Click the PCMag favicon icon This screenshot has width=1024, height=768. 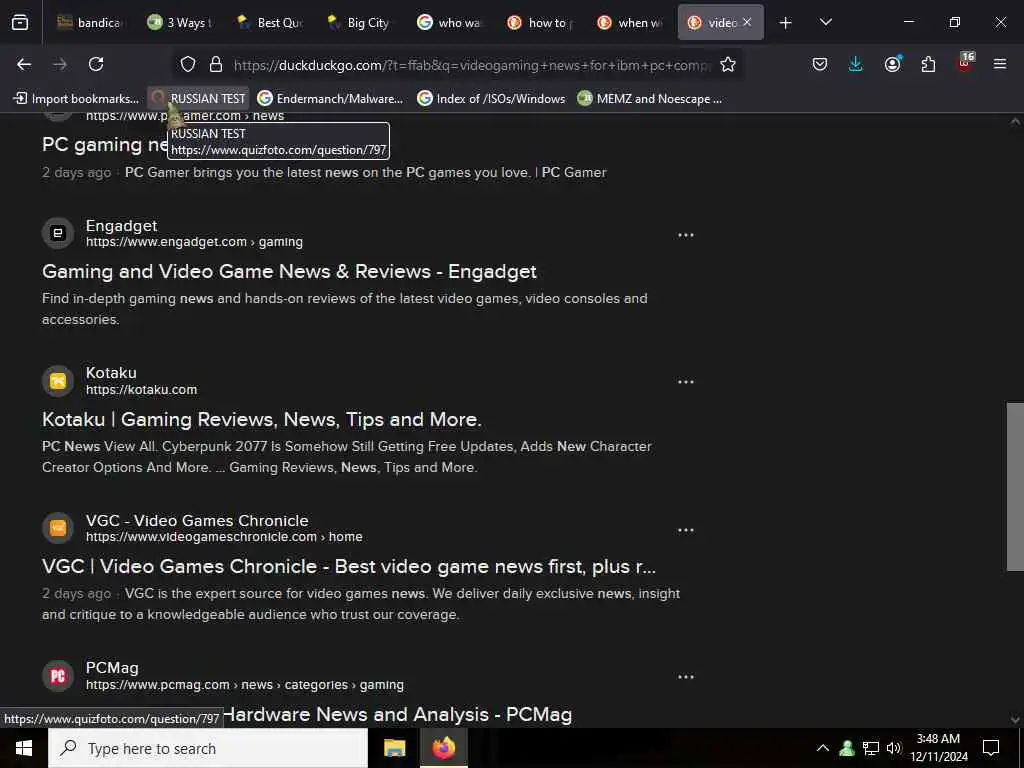tap(58, 675)
